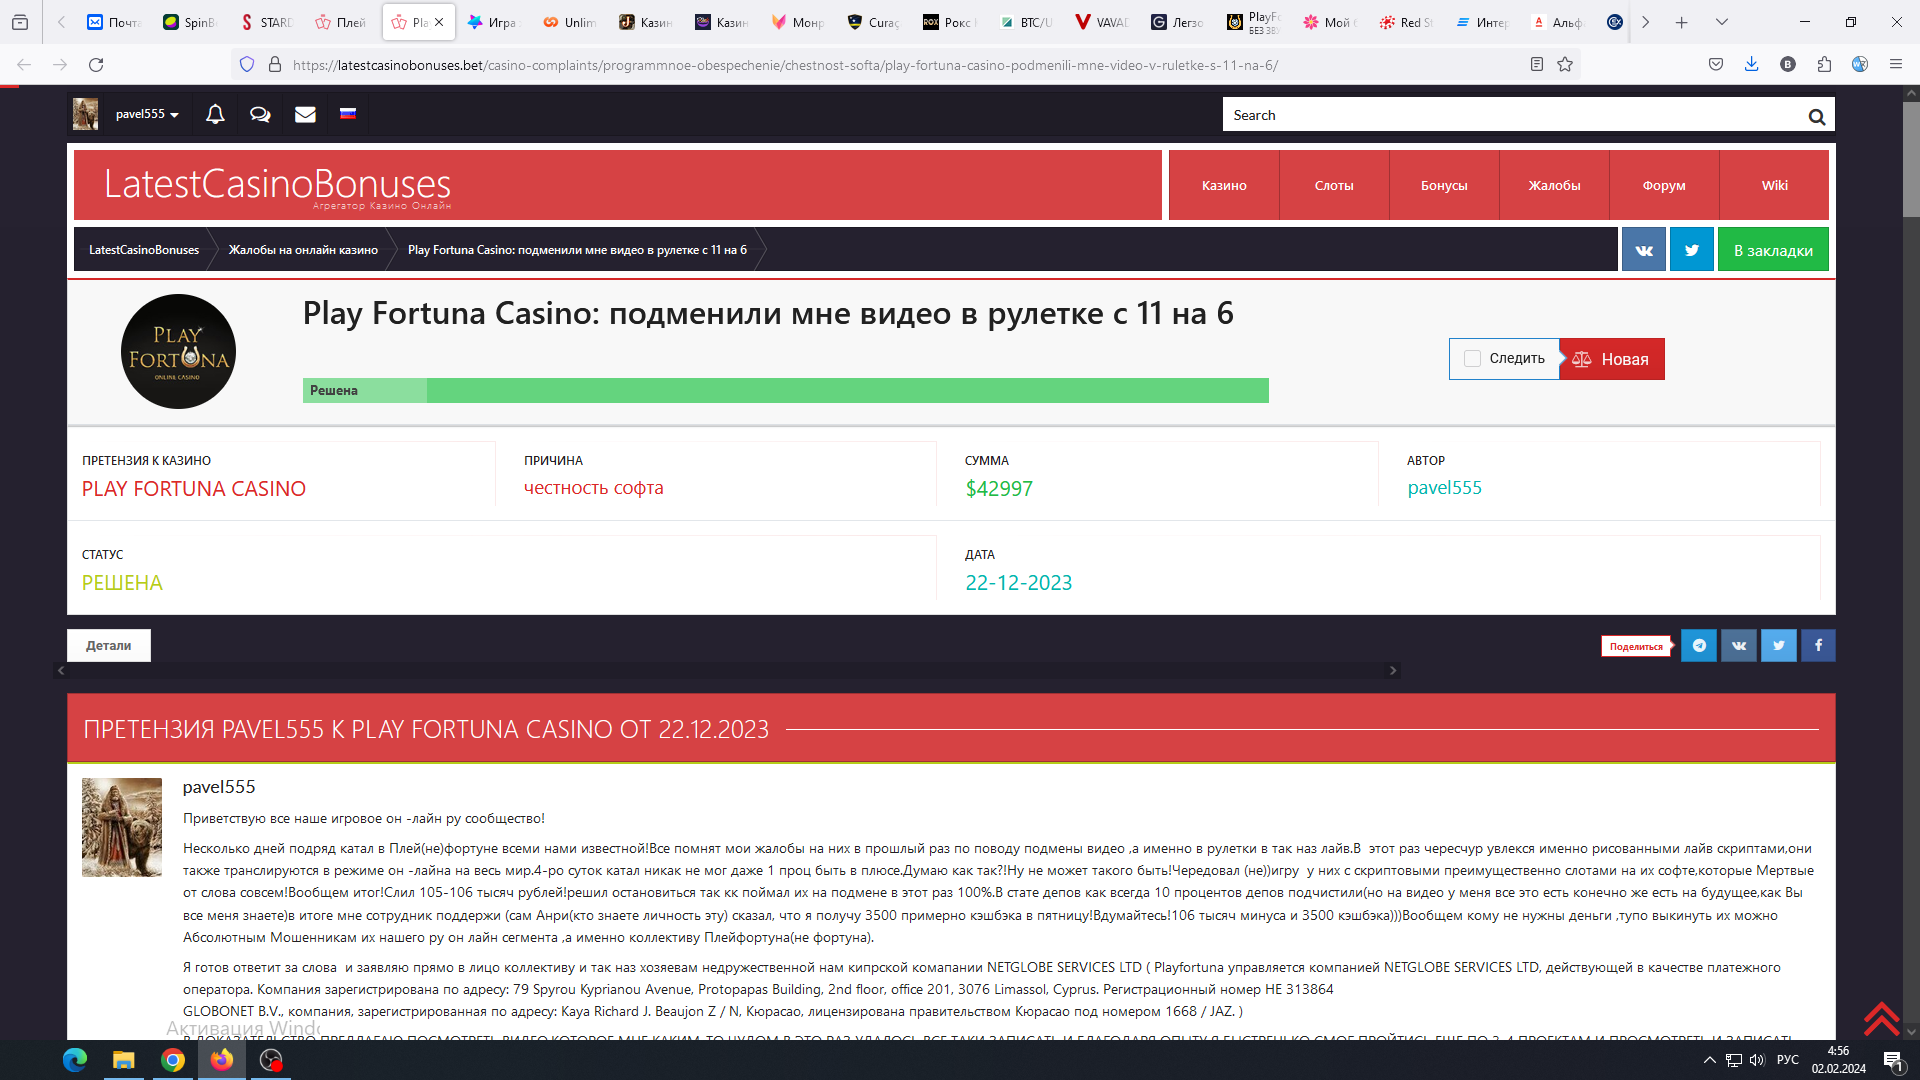This screenshot has width=1920, height=1080.
Task: Expand pavel555 user dropdown menu
Action: (x=147, y=114)
